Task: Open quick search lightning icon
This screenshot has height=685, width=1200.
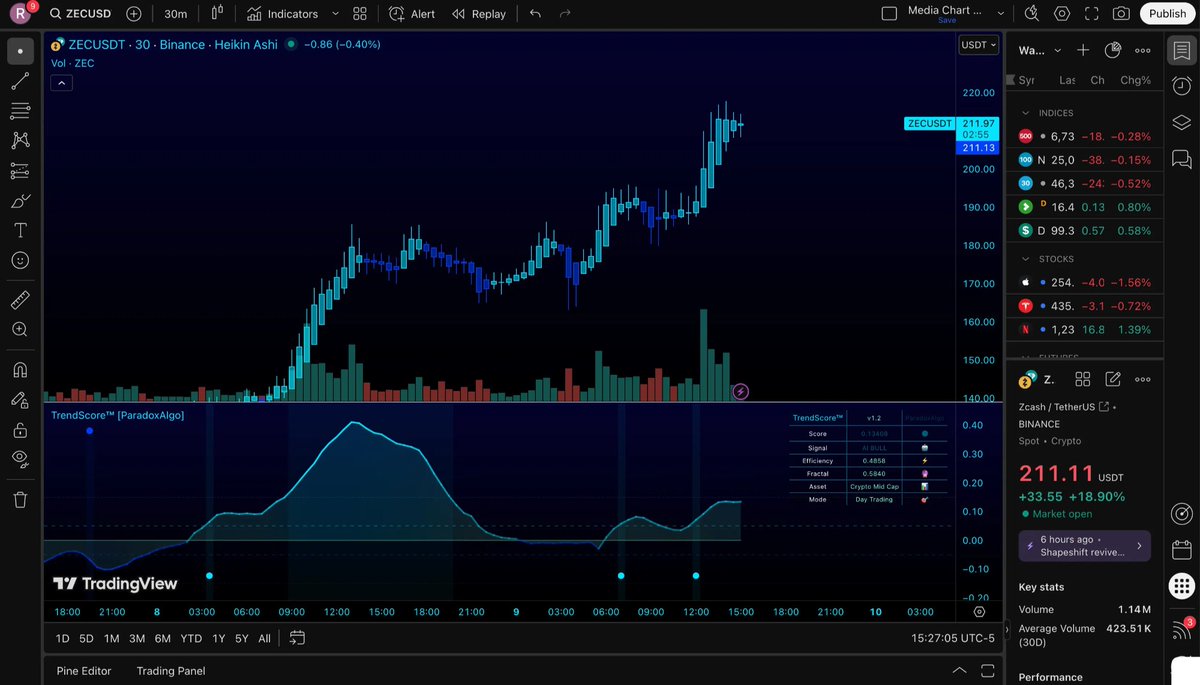Action: click(1032, 14)
